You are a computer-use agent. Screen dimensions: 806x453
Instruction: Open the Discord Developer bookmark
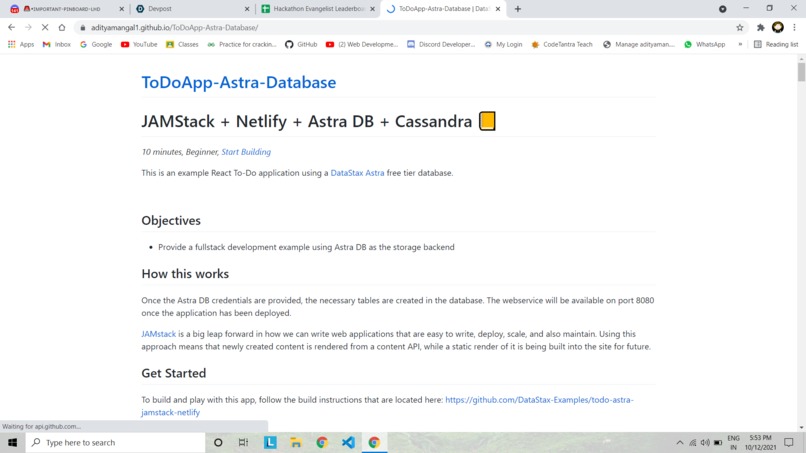(441, 45)
